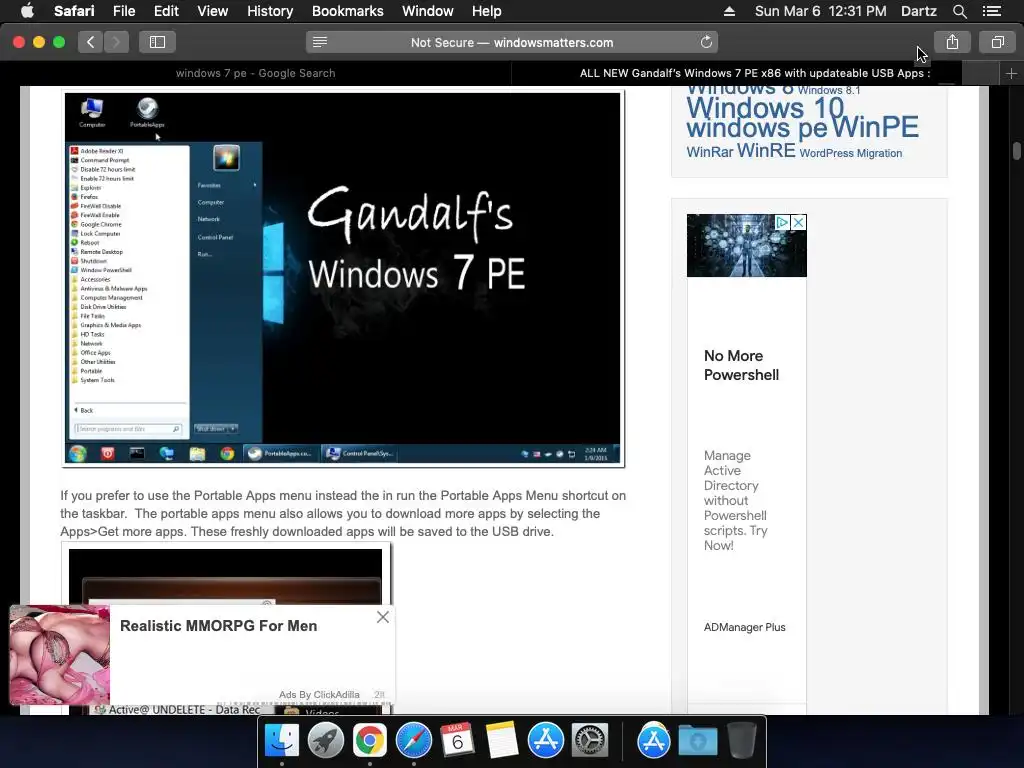
Task: Click the WinRE tag link
Action: click(x=766, y=151)
